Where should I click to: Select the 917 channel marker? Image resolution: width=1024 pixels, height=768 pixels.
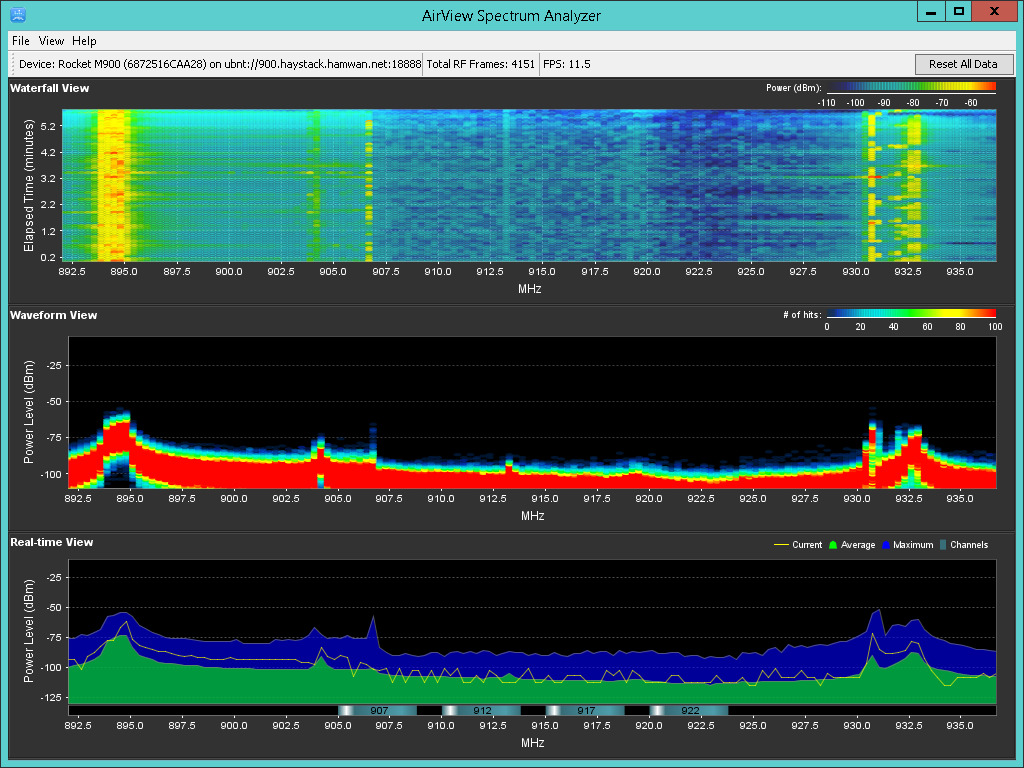[585, 710]
